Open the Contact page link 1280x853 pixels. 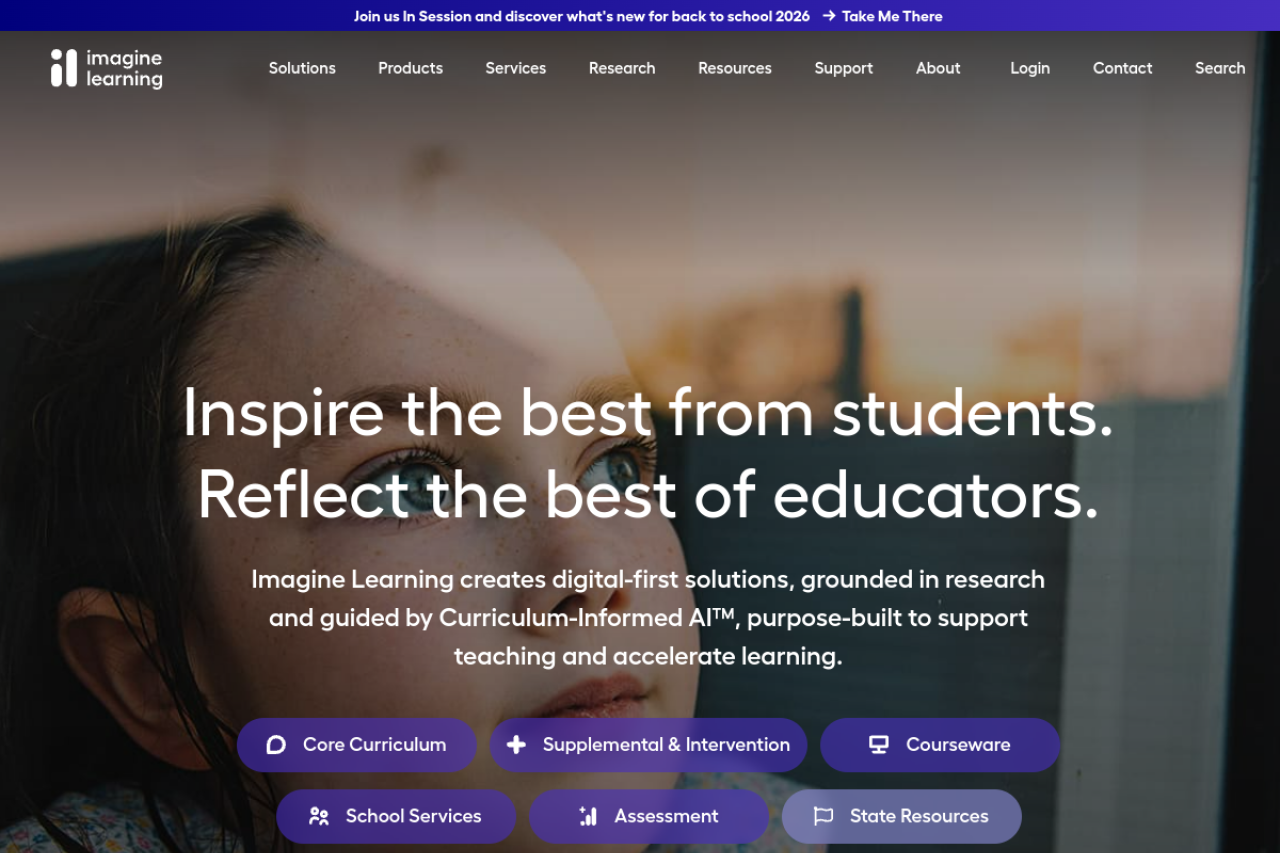[1122, 68]
